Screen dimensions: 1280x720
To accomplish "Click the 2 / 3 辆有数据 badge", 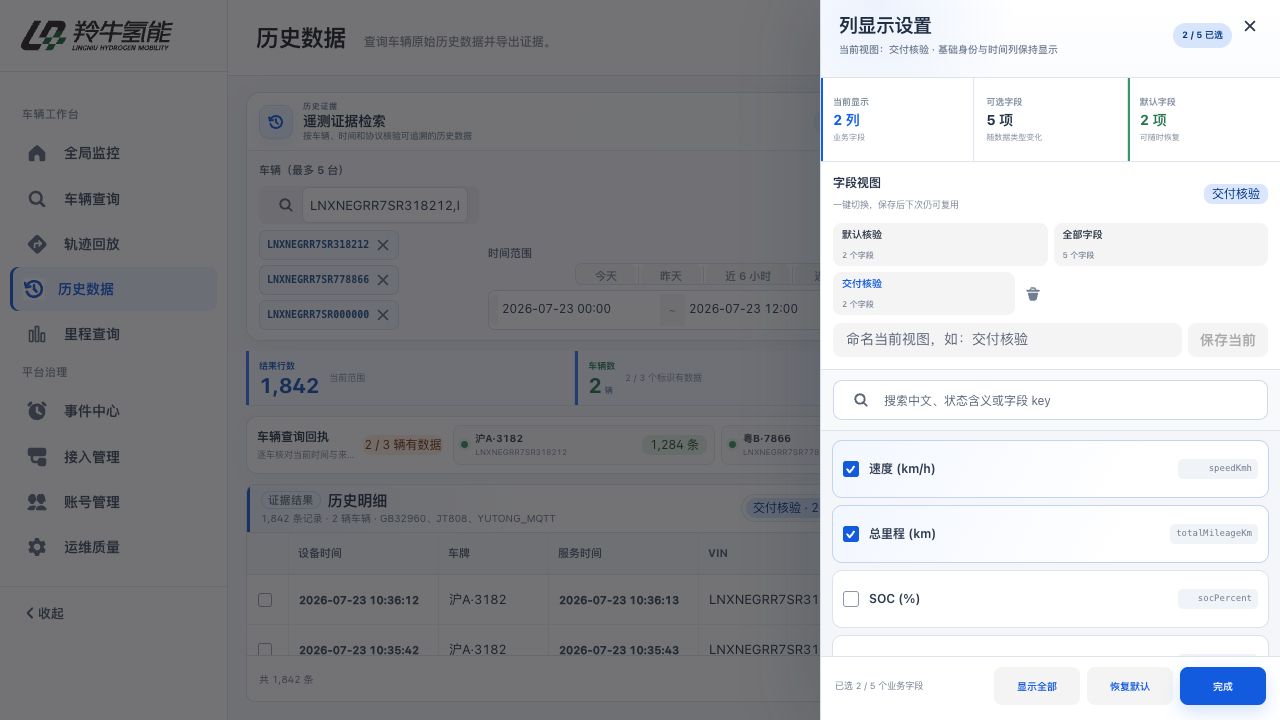I will pyautogui.click(x=403, y=445).
